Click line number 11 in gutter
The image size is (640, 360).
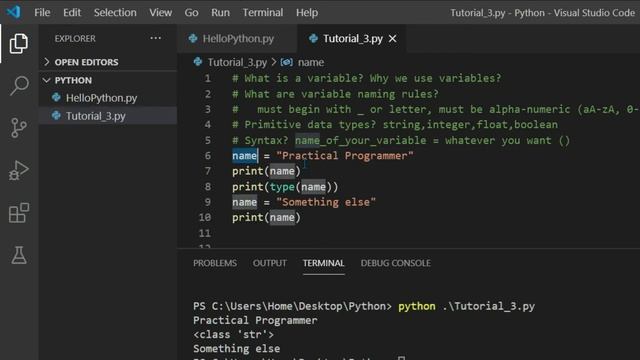click(204, 233)
